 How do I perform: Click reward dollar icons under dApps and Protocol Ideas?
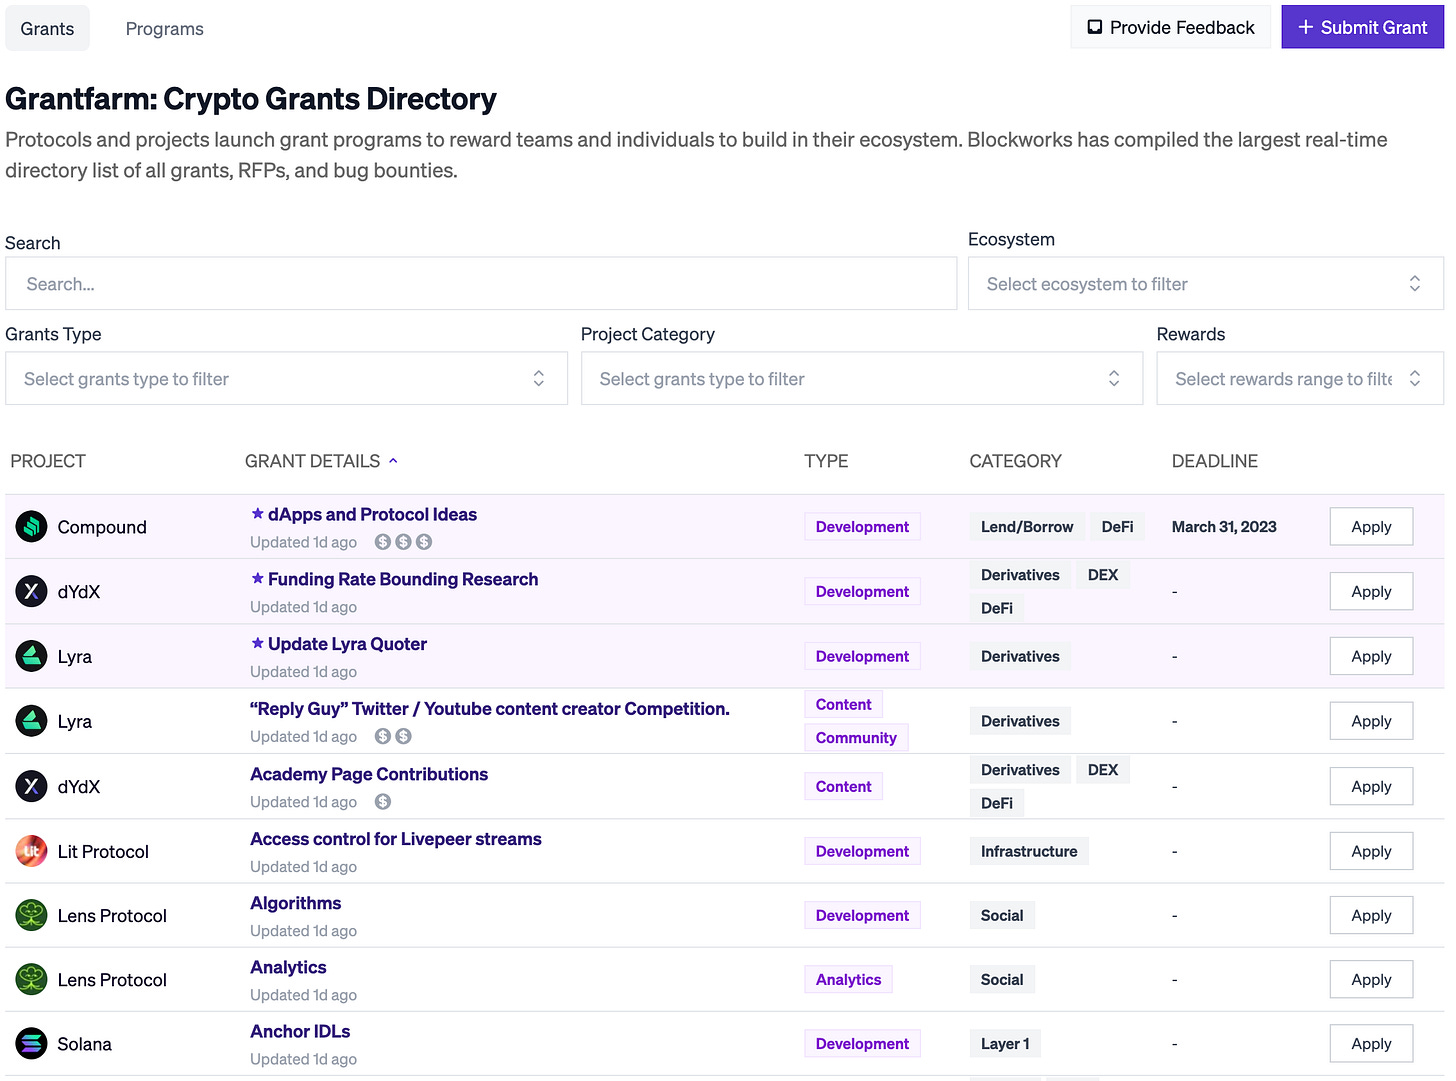[403, 542]
